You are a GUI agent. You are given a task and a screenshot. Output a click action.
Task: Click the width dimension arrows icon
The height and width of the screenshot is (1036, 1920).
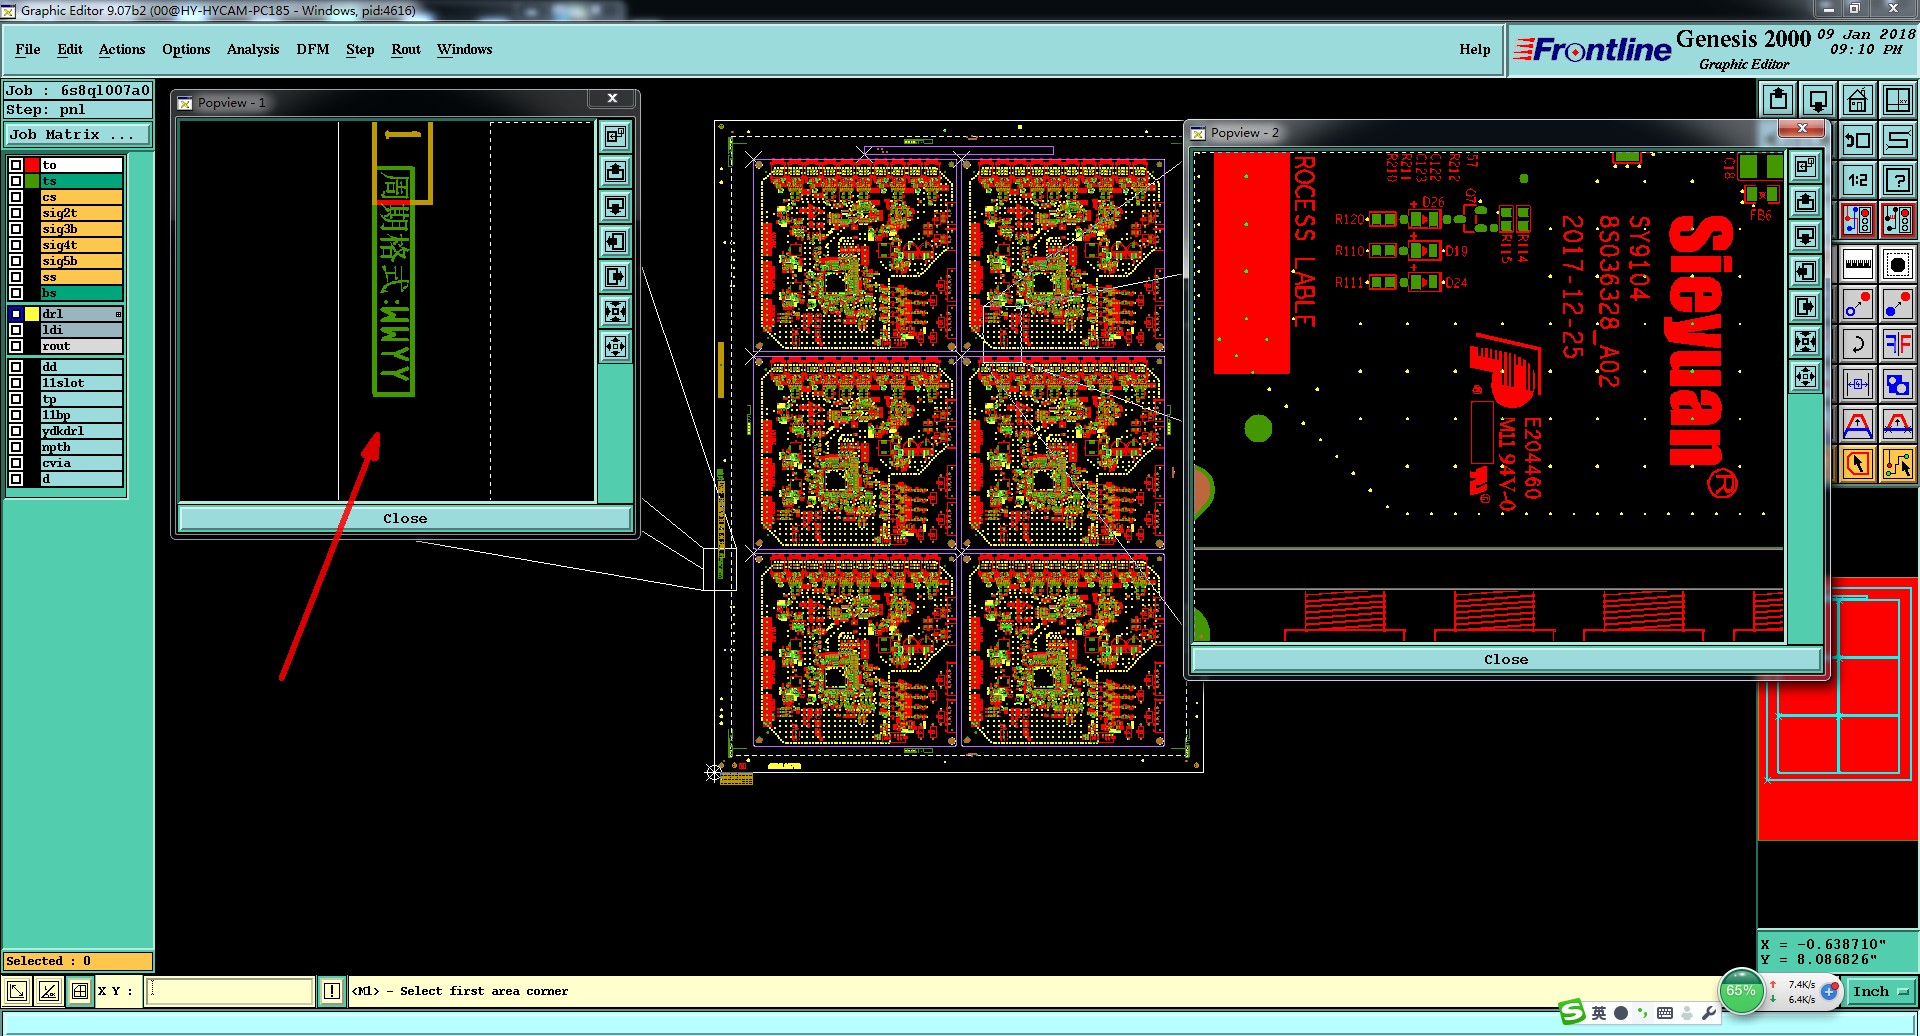[x=1858, y=384]
